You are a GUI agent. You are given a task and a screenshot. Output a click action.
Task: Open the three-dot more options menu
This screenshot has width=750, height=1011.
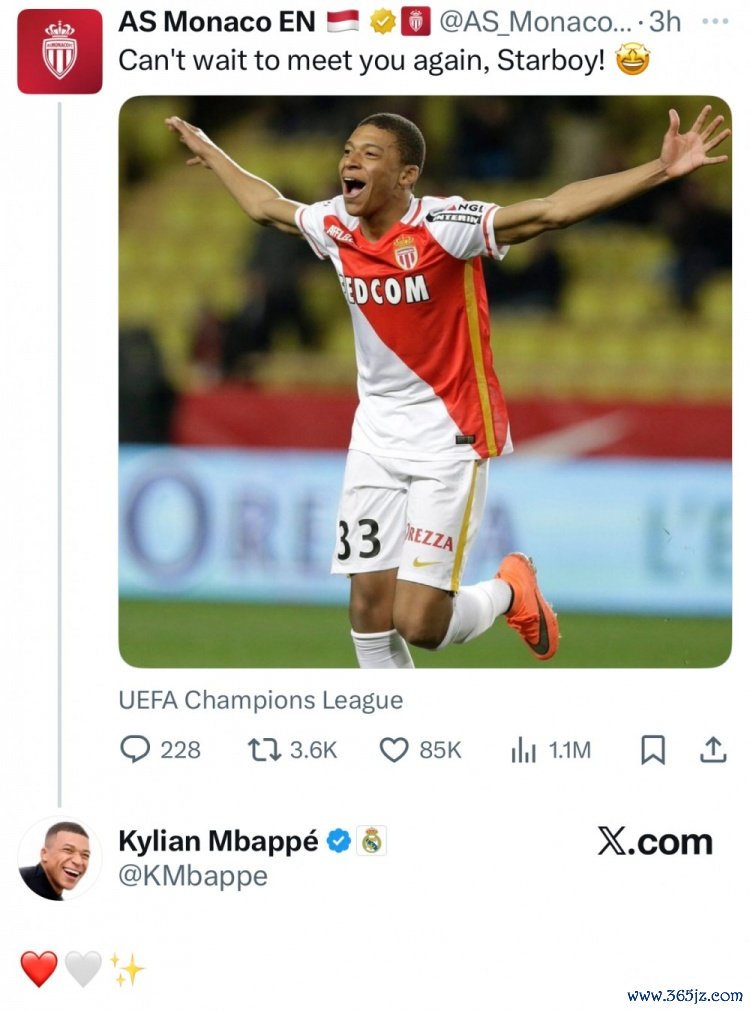(x=715, y=21)
